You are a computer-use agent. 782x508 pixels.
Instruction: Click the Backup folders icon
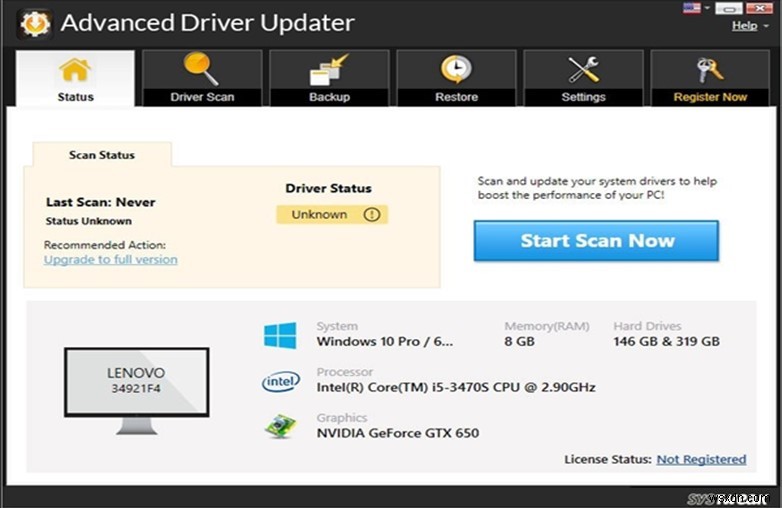[329, 70]
